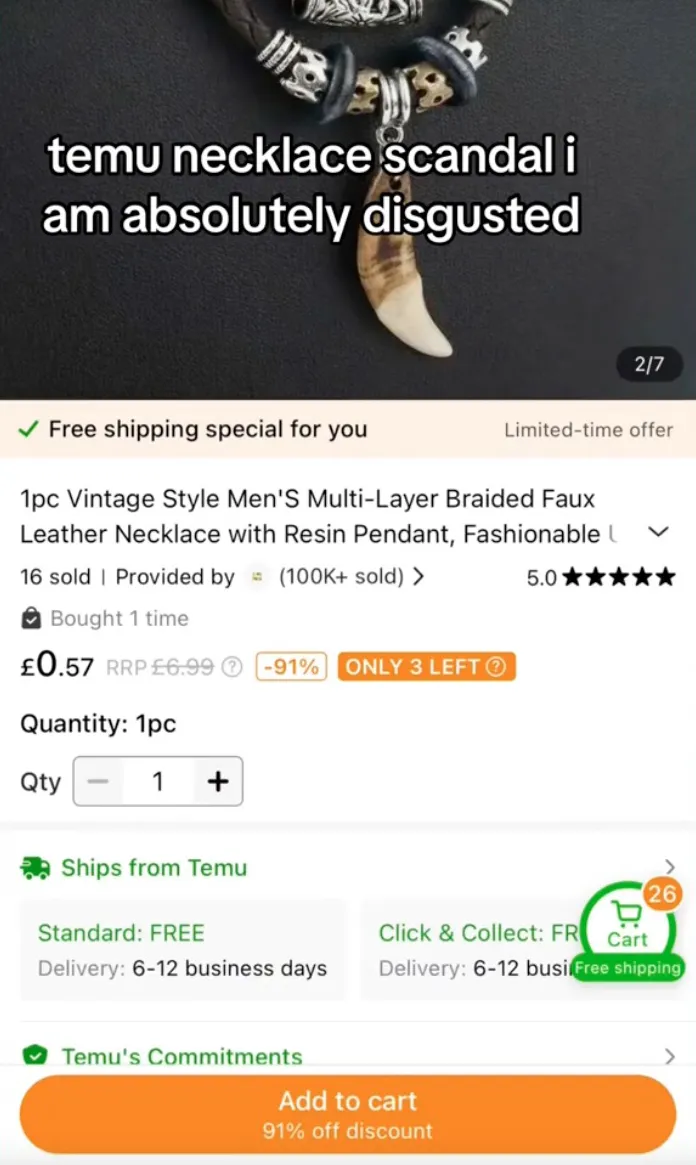This screenshot has width=696, height=1165.
Task: Open the seller store arrow after 100K+ sold
Action: pyautogui.click(x=419, y=577)
